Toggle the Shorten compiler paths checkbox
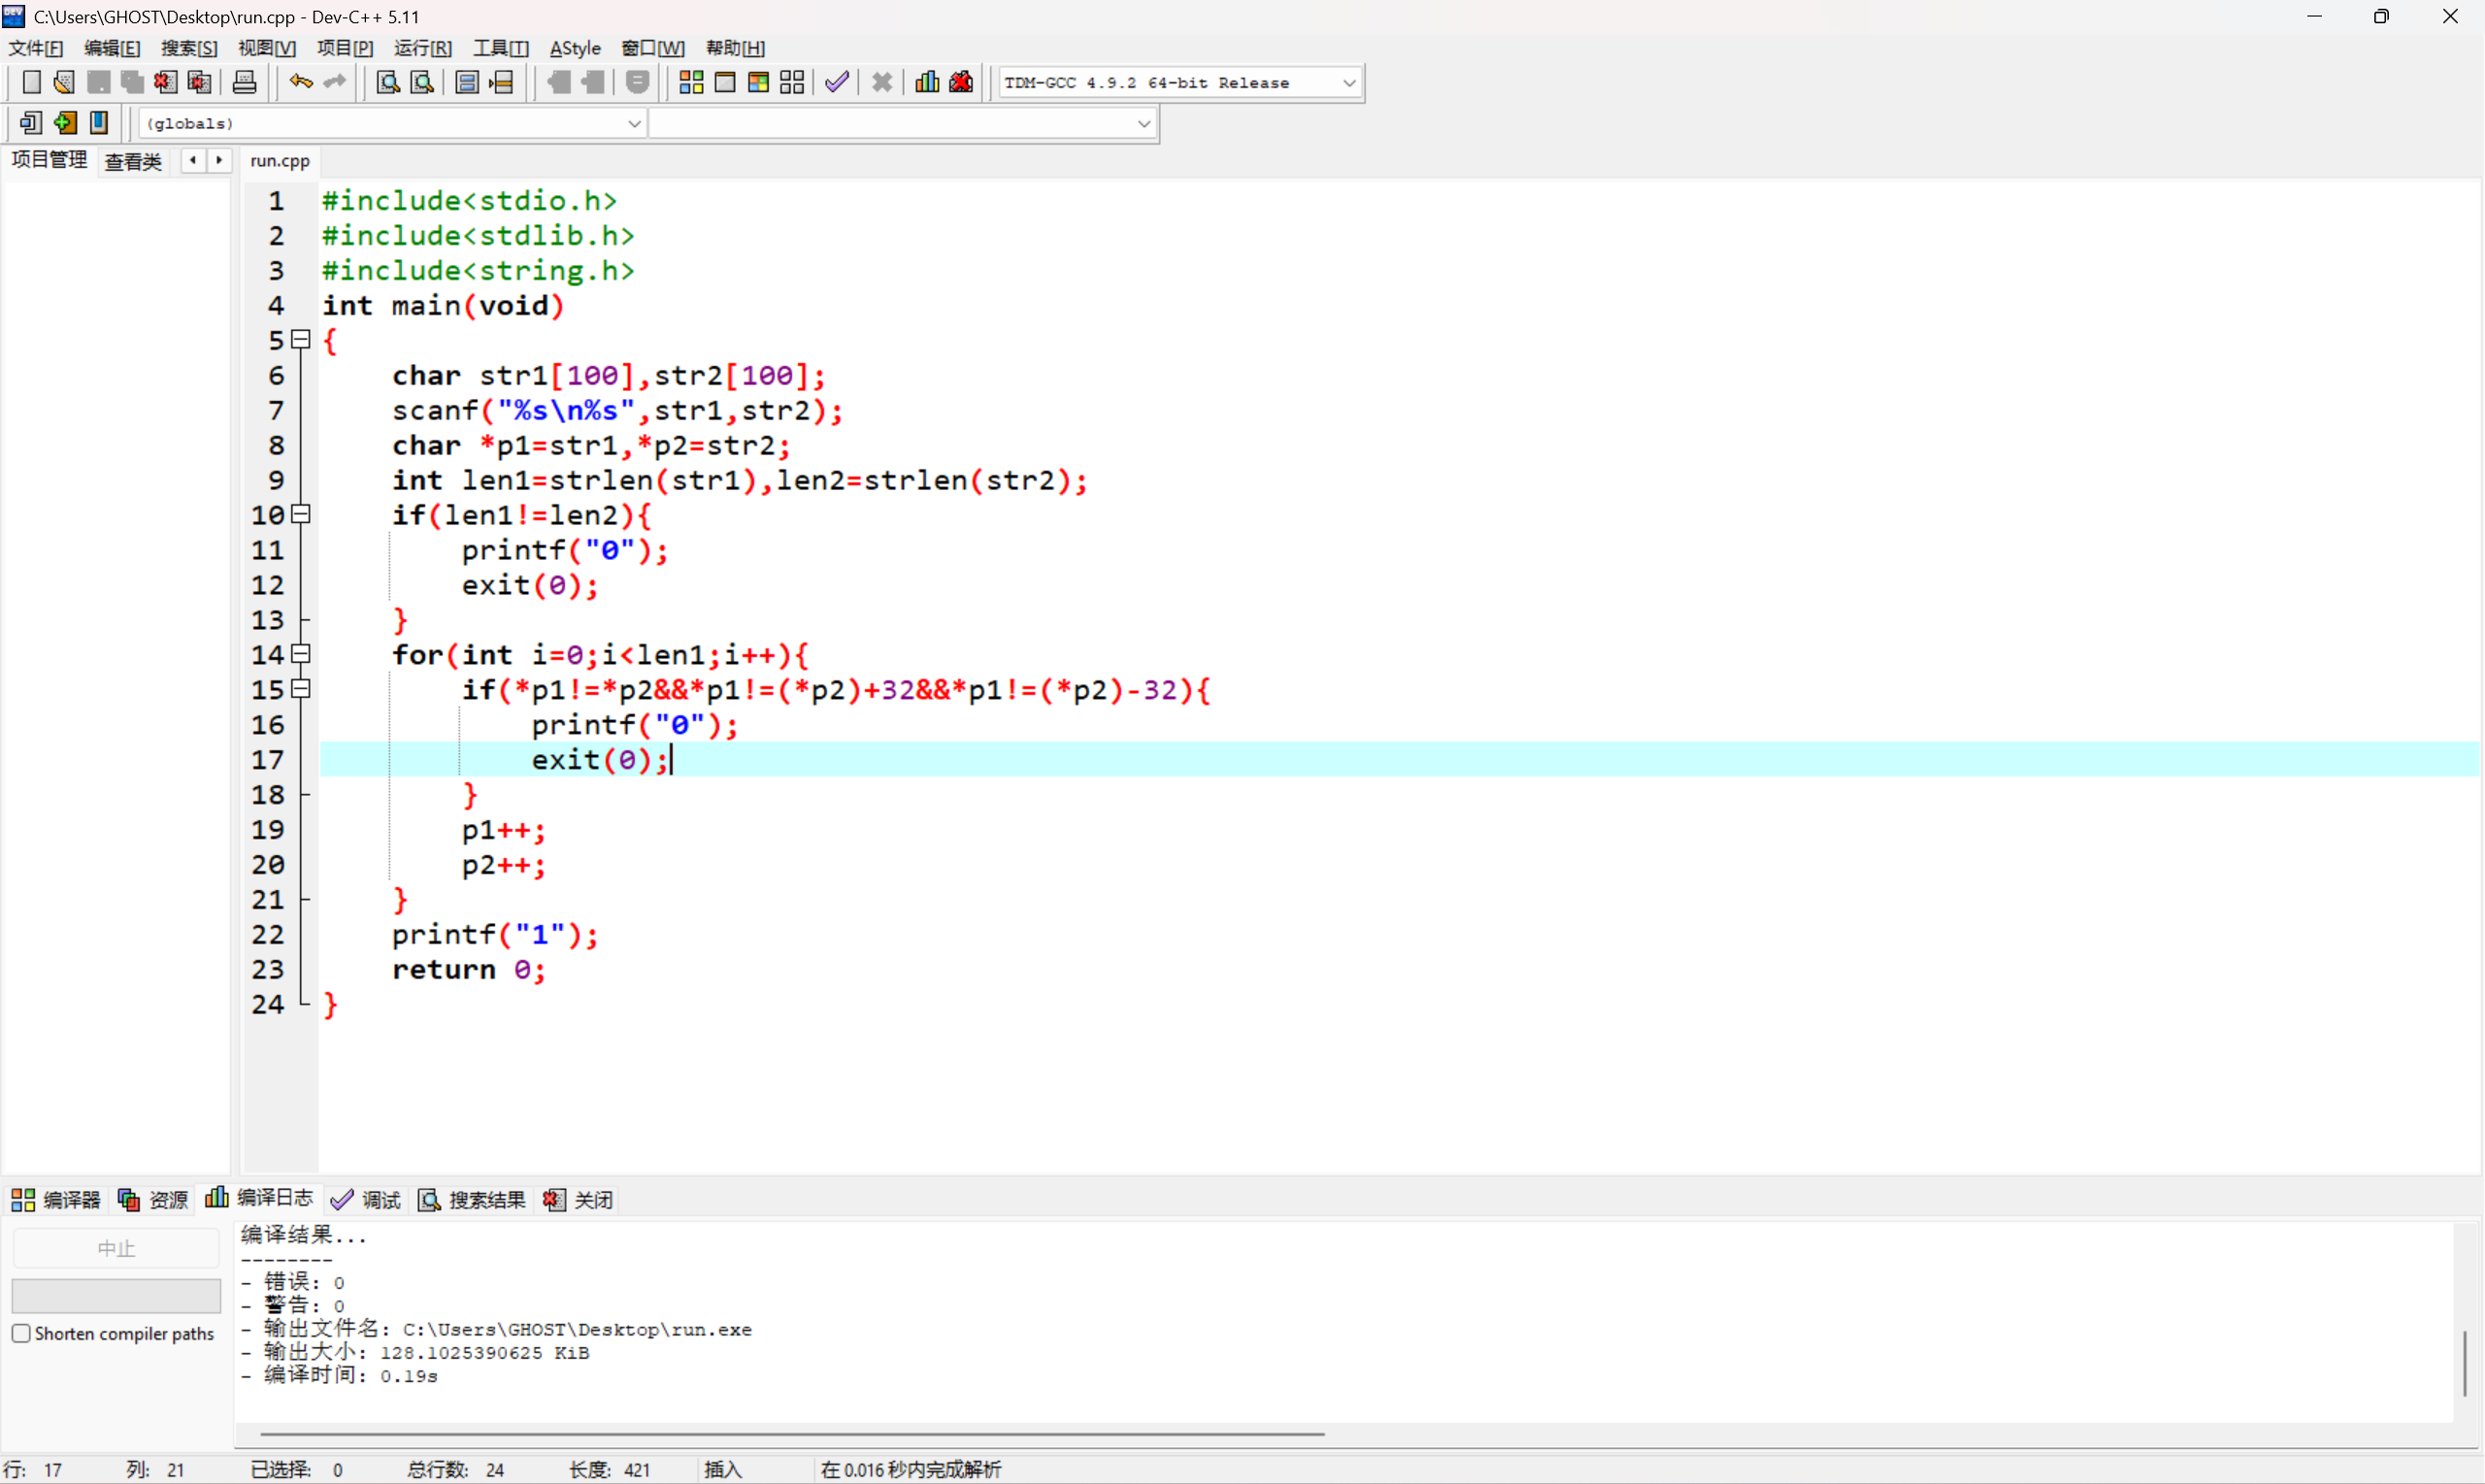 coord(21,1334)
